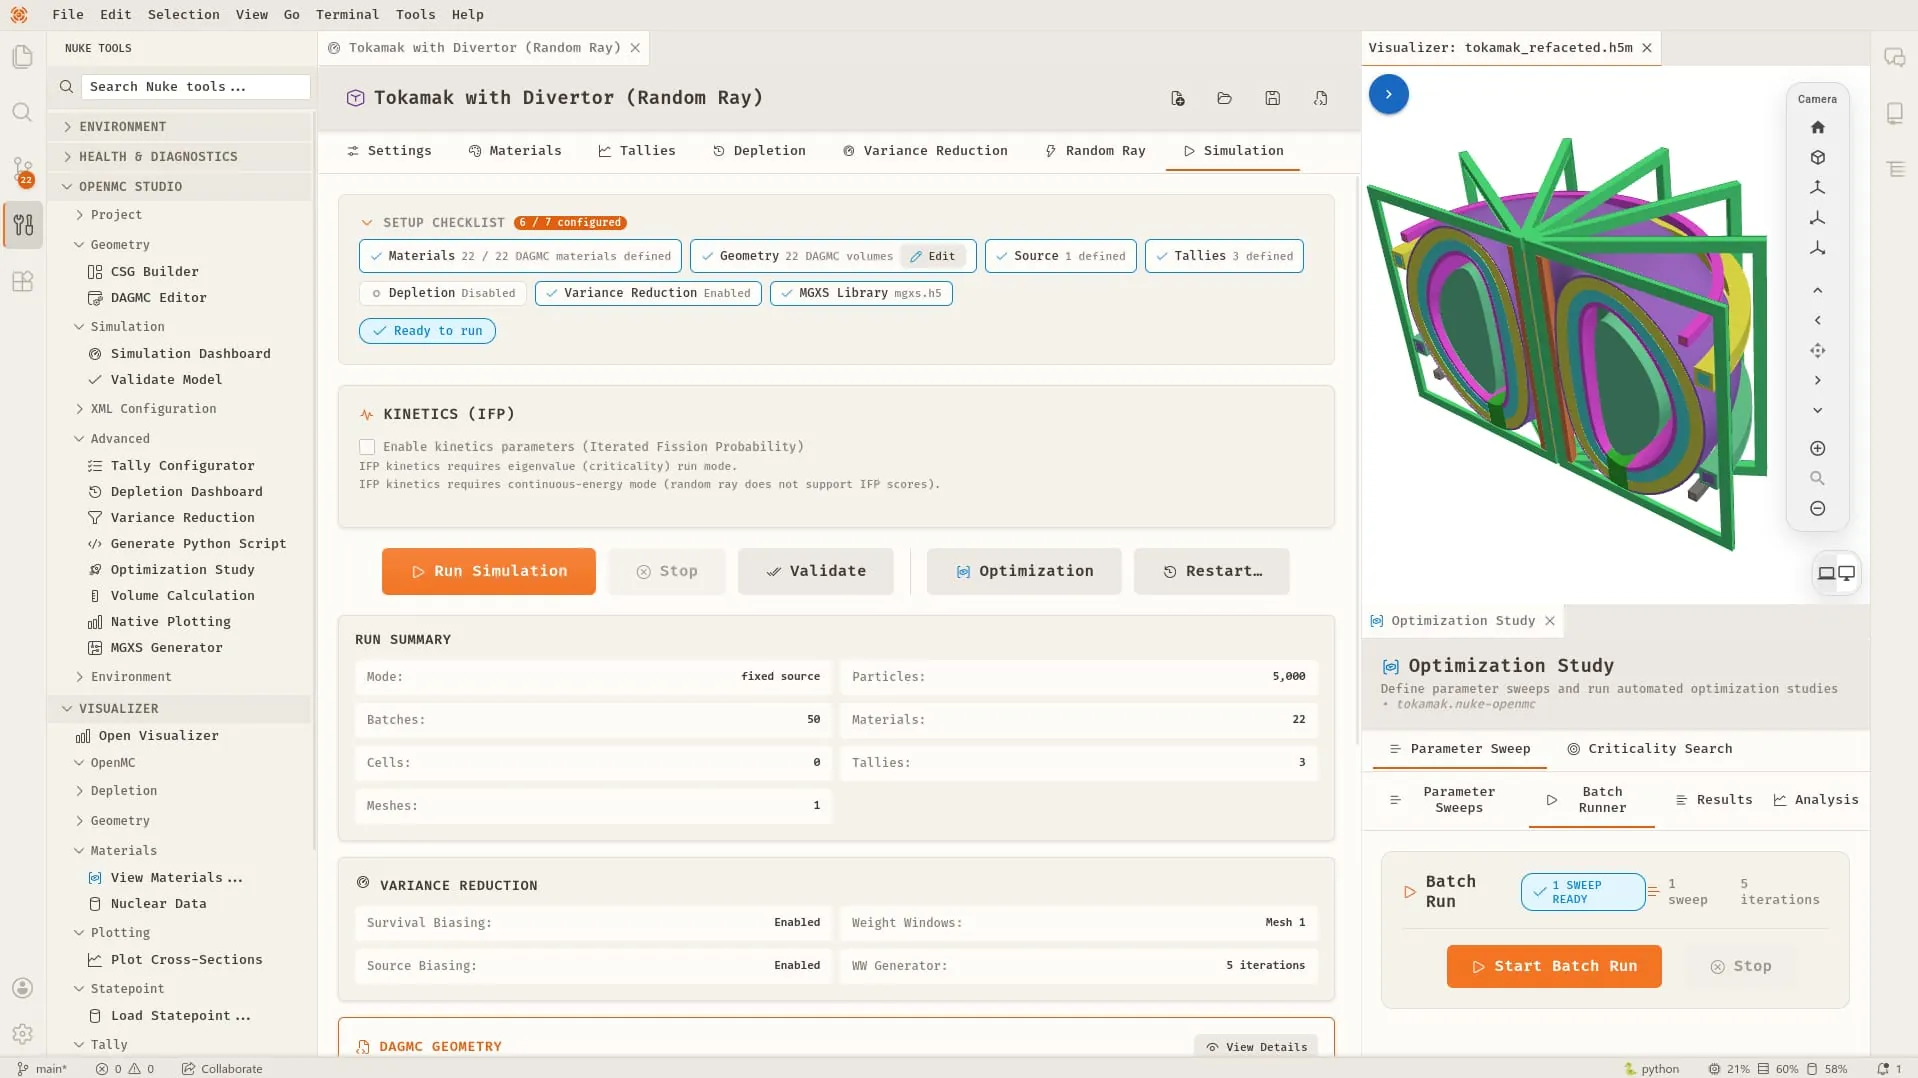Click the Geometry Edit pencil button
This screenshot has width=1918, height=1078.
(x=933, y=256)
